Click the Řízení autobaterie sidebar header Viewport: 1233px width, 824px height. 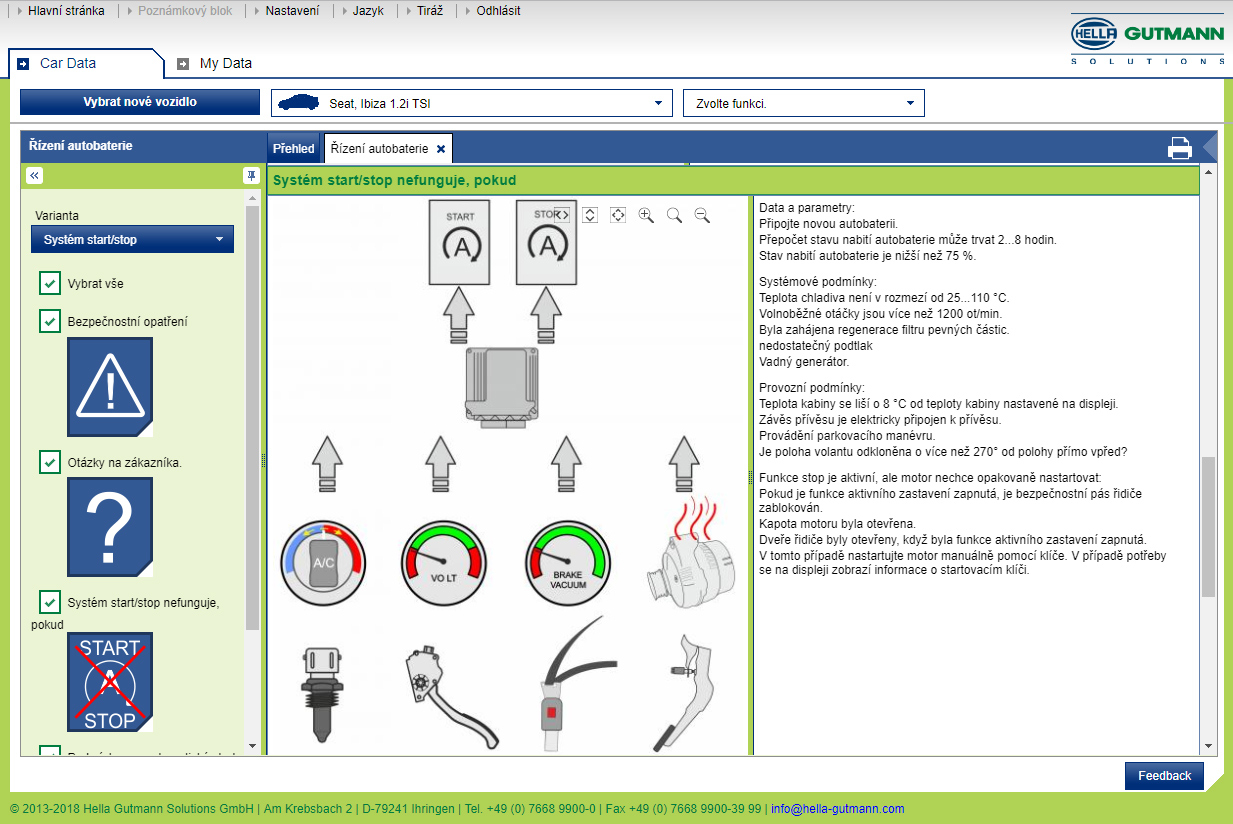tap(143, 146)
